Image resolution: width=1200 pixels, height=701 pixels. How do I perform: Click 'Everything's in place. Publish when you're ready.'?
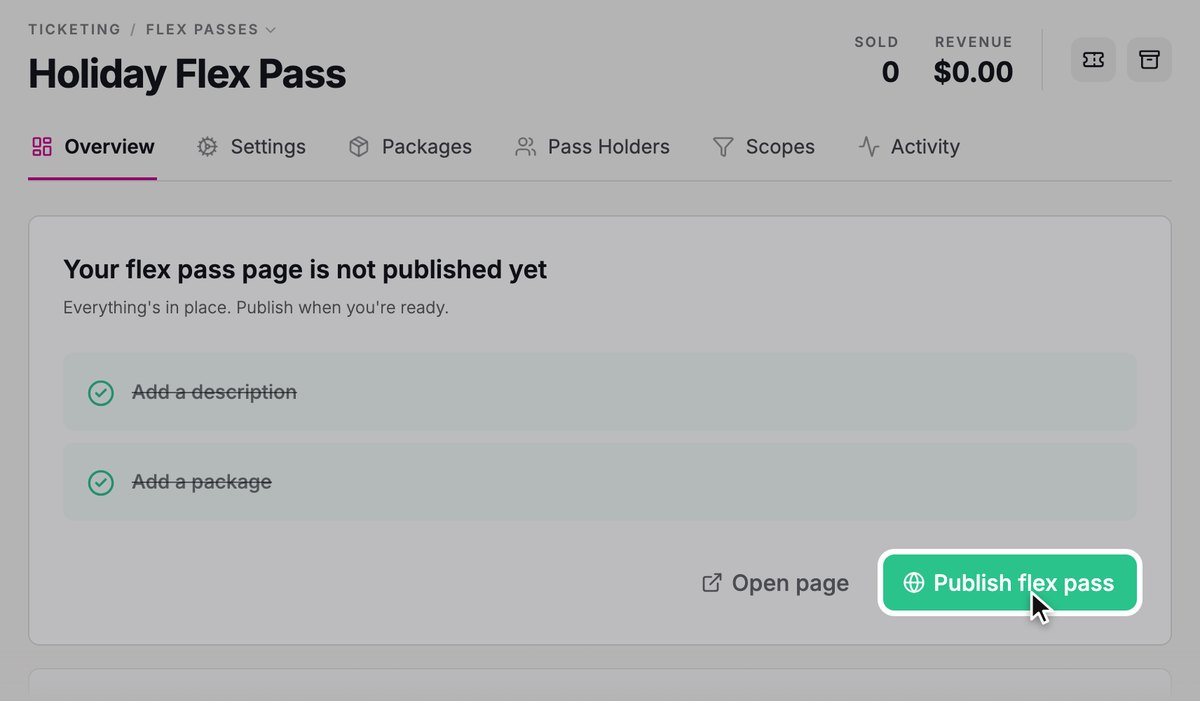[256, 308]
